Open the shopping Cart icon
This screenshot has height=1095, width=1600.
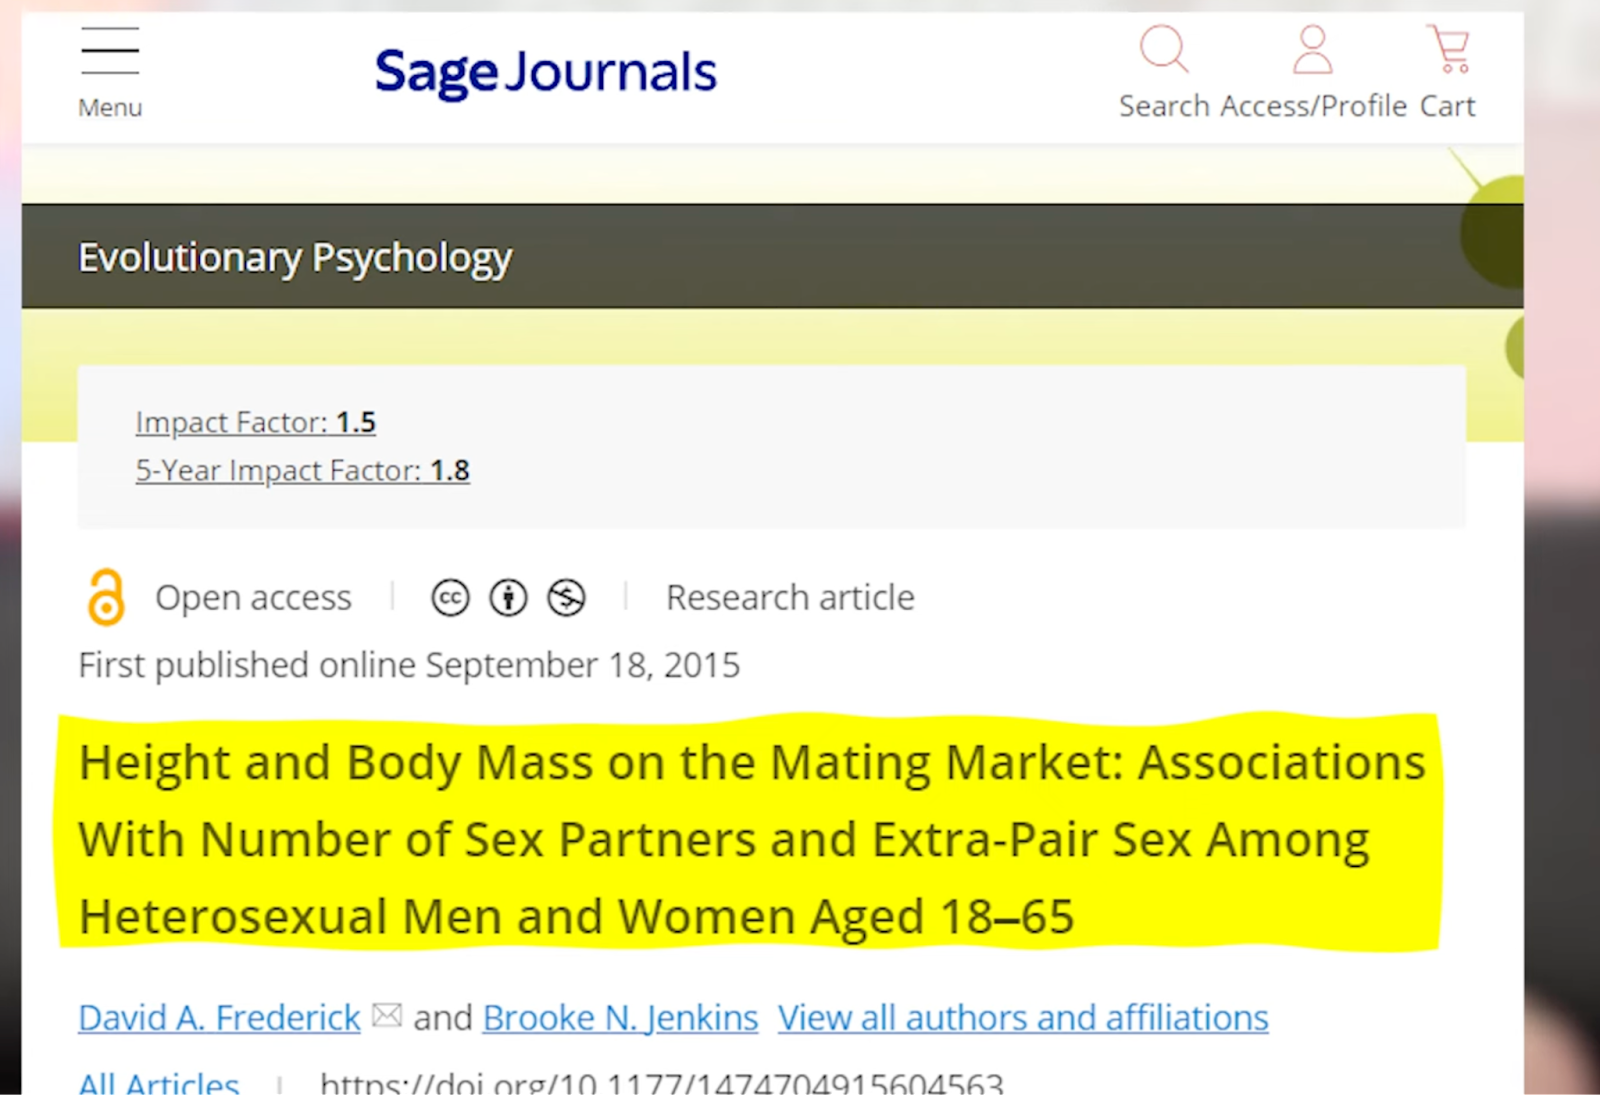click(x=1449, y=50)
